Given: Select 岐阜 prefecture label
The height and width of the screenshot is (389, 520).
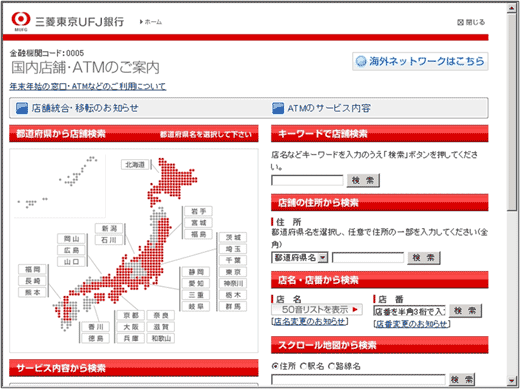Looking at the screenshot, I should (196, 306).
